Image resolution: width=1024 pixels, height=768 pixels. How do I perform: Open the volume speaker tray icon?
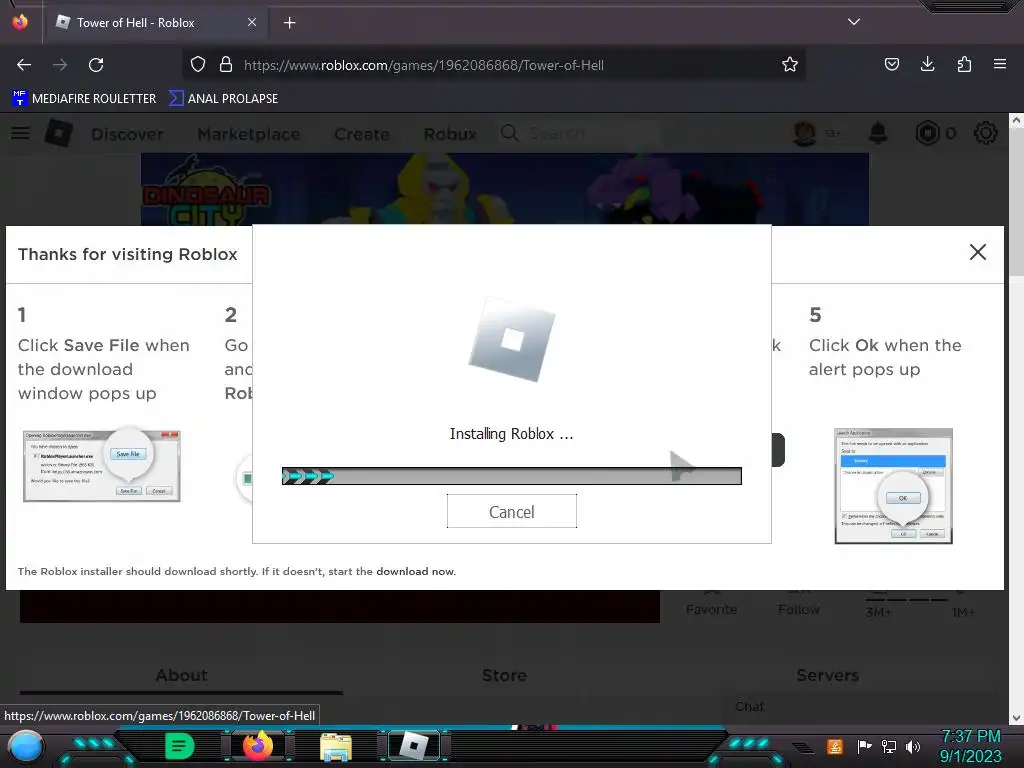[912, 746]
